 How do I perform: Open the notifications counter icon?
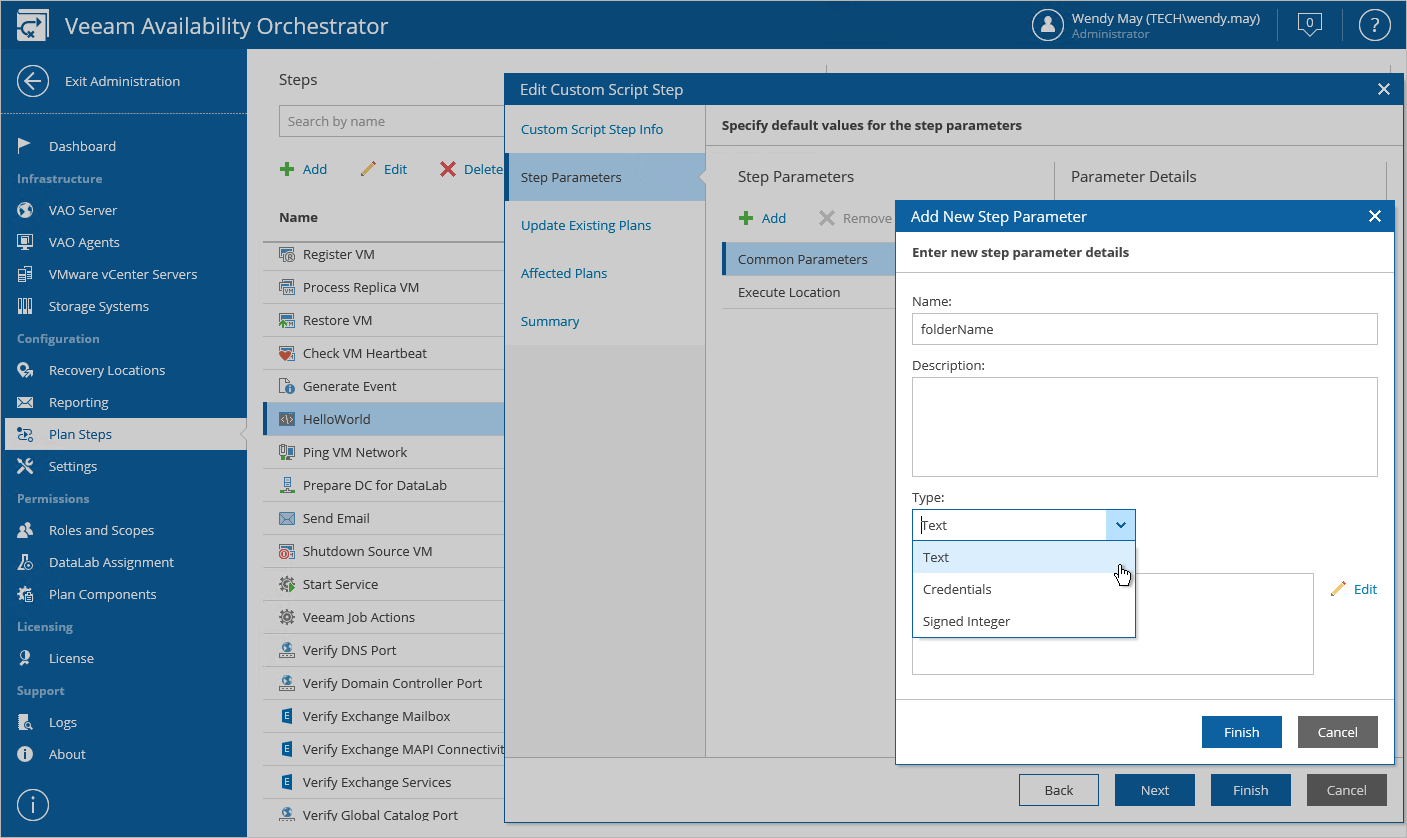point(1309,25)
